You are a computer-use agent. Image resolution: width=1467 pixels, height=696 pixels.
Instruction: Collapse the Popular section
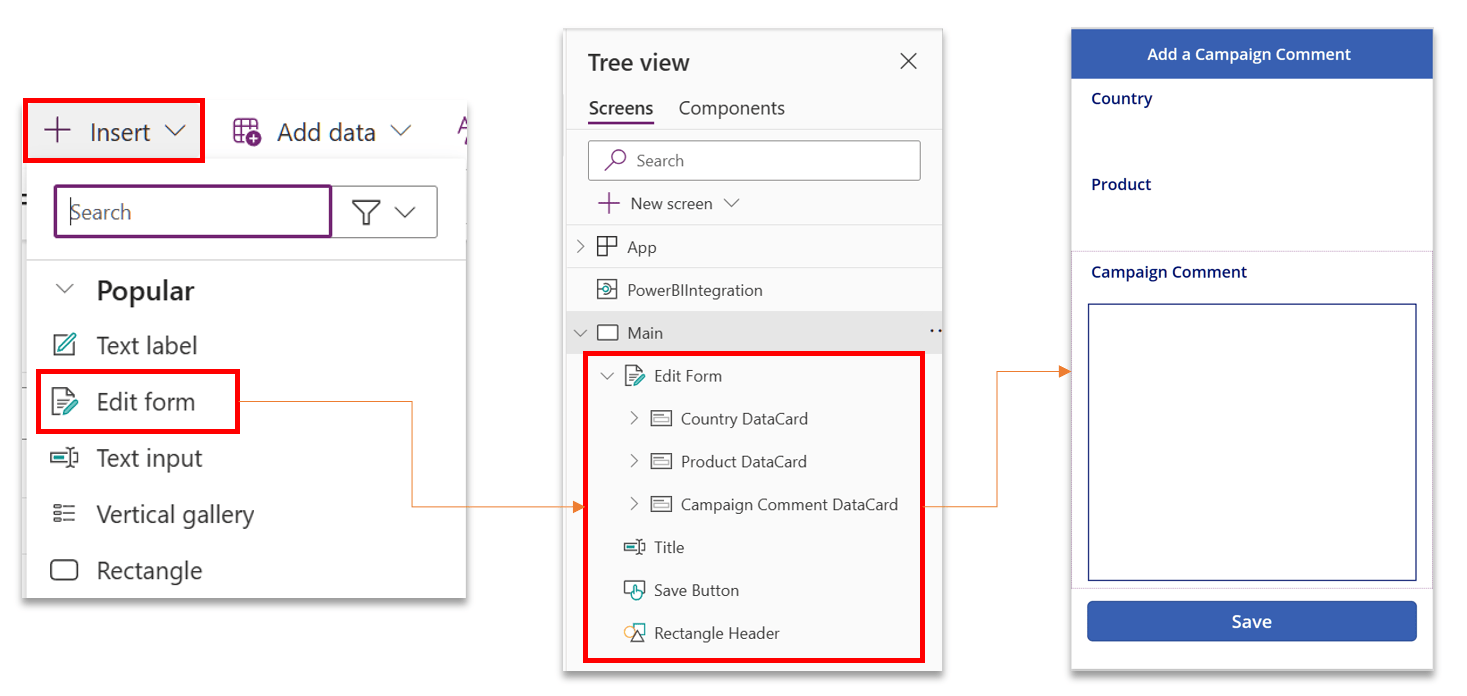coord(64,290)
